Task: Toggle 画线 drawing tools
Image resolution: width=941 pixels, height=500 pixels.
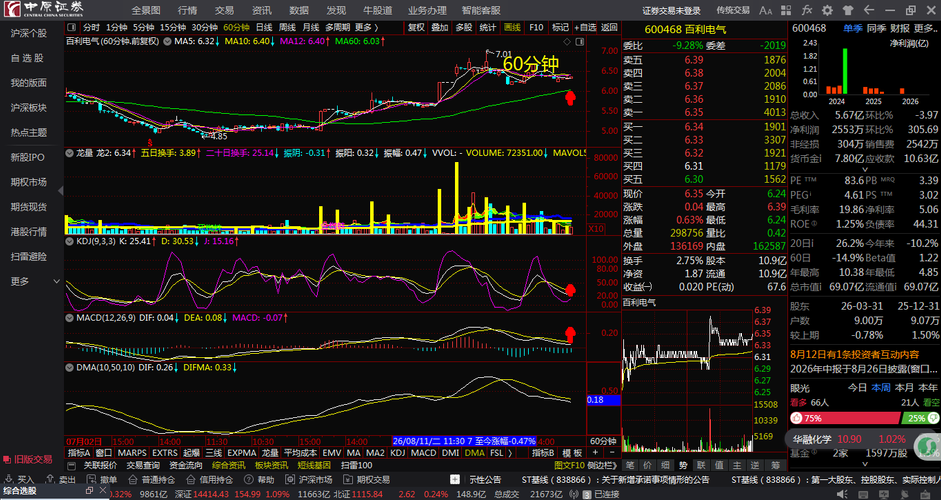Action: [512, 28]
